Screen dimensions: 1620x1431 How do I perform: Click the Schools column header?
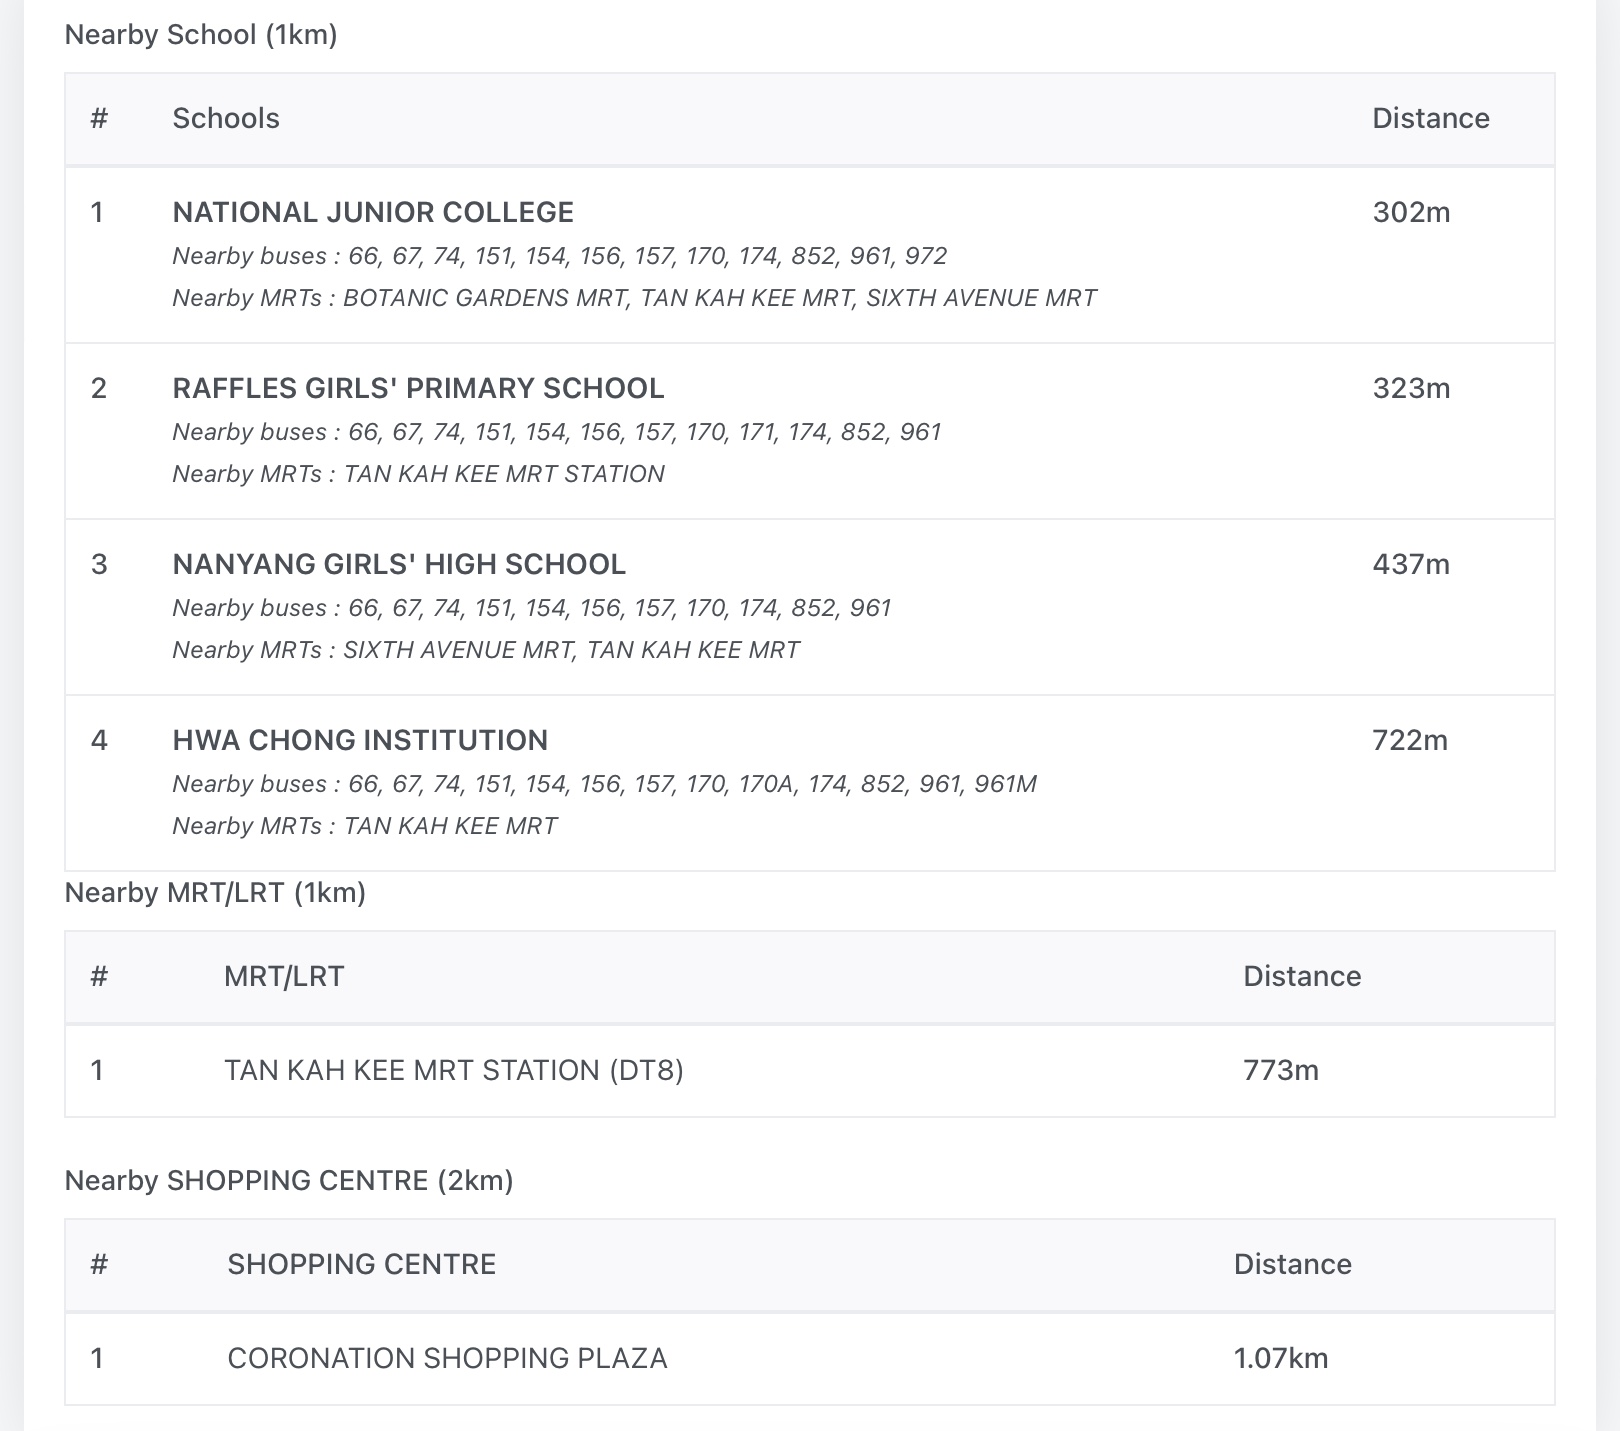(226, 118)
